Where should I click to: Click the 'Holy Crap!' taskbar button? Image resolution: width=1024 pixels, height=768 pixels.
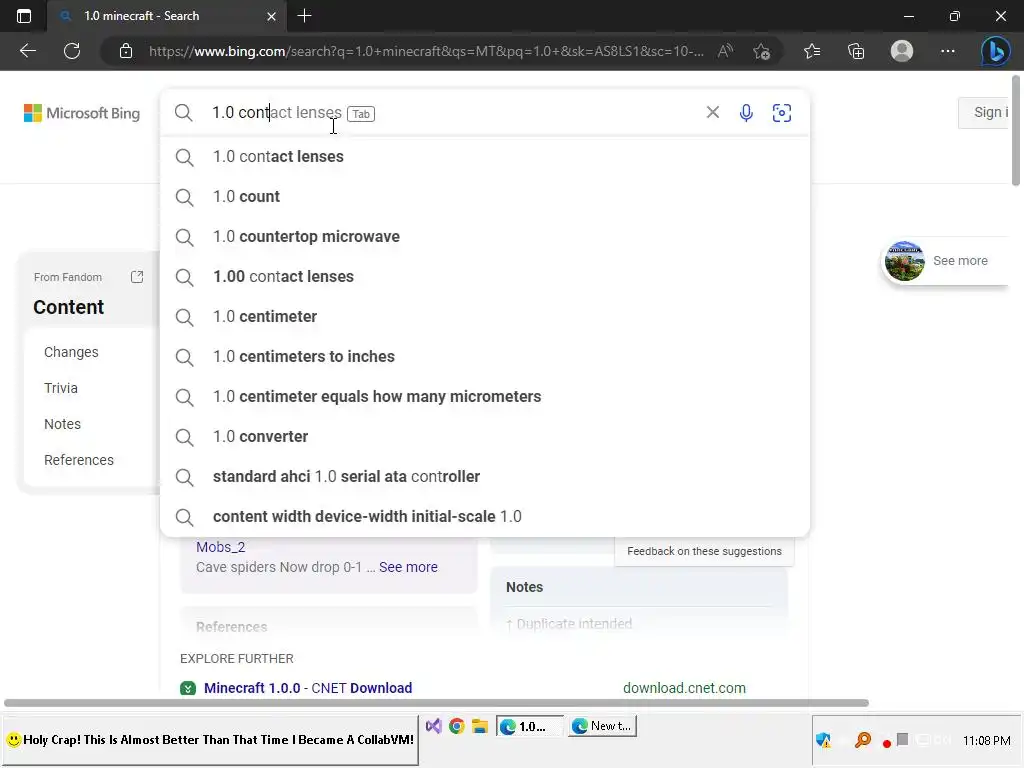click(x=210, y=740)
